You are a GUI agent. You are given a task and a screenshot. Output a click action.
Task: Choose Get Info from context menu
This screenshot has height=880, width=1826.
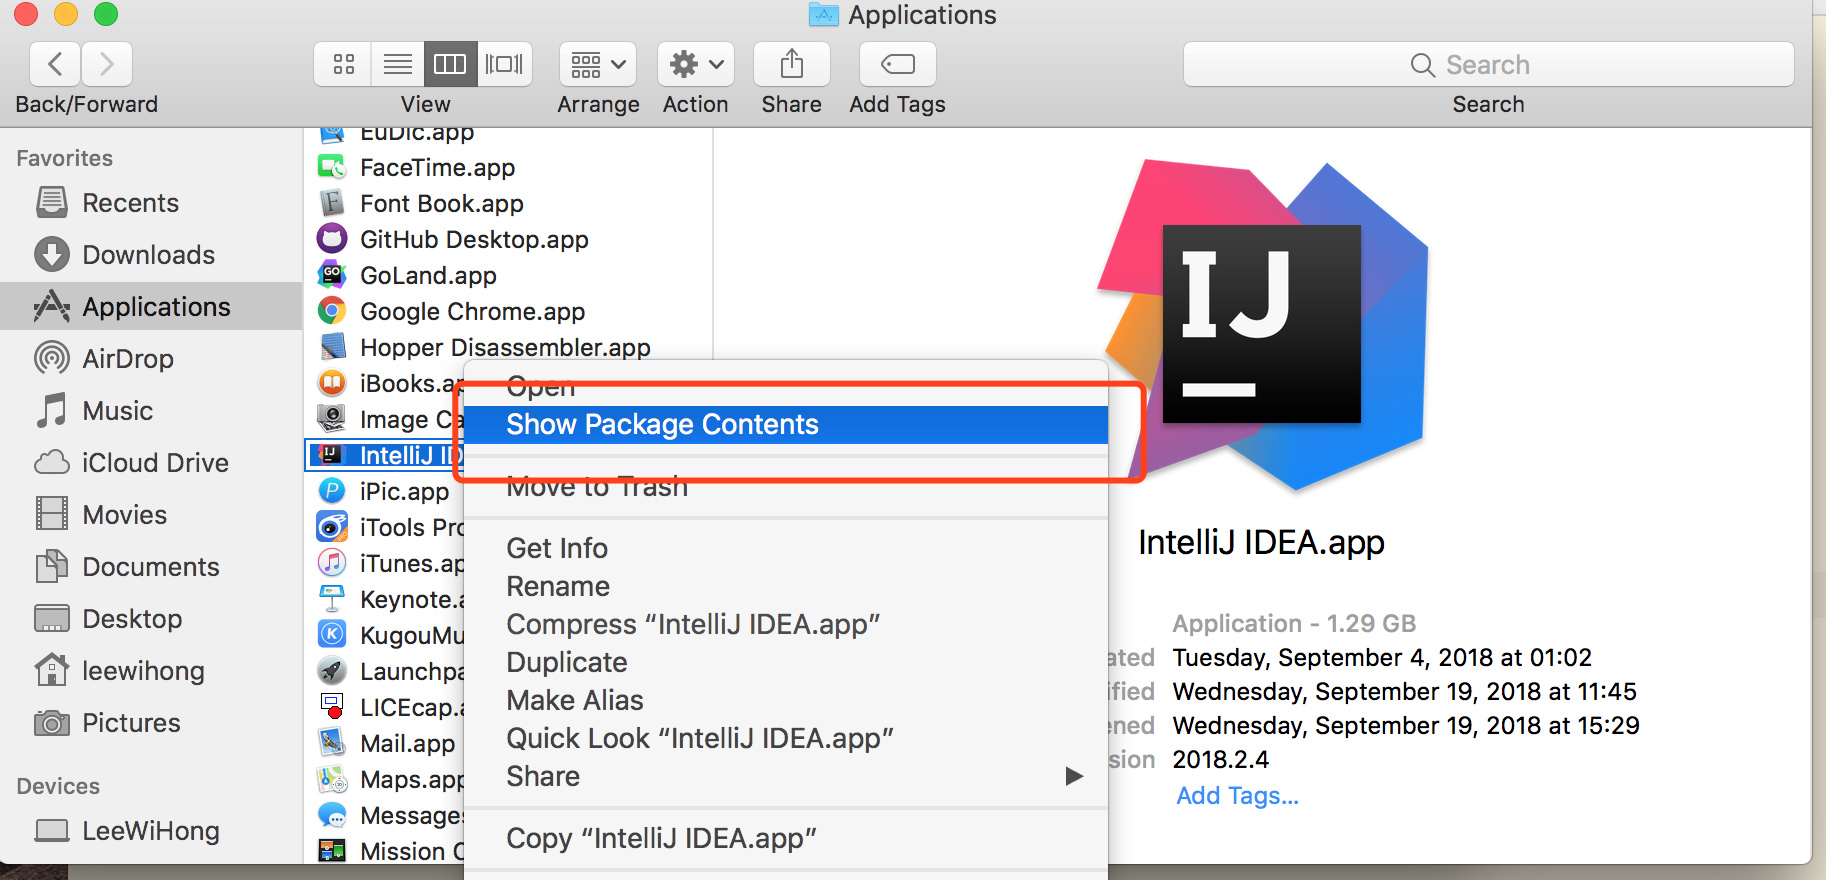pos(786,548)
